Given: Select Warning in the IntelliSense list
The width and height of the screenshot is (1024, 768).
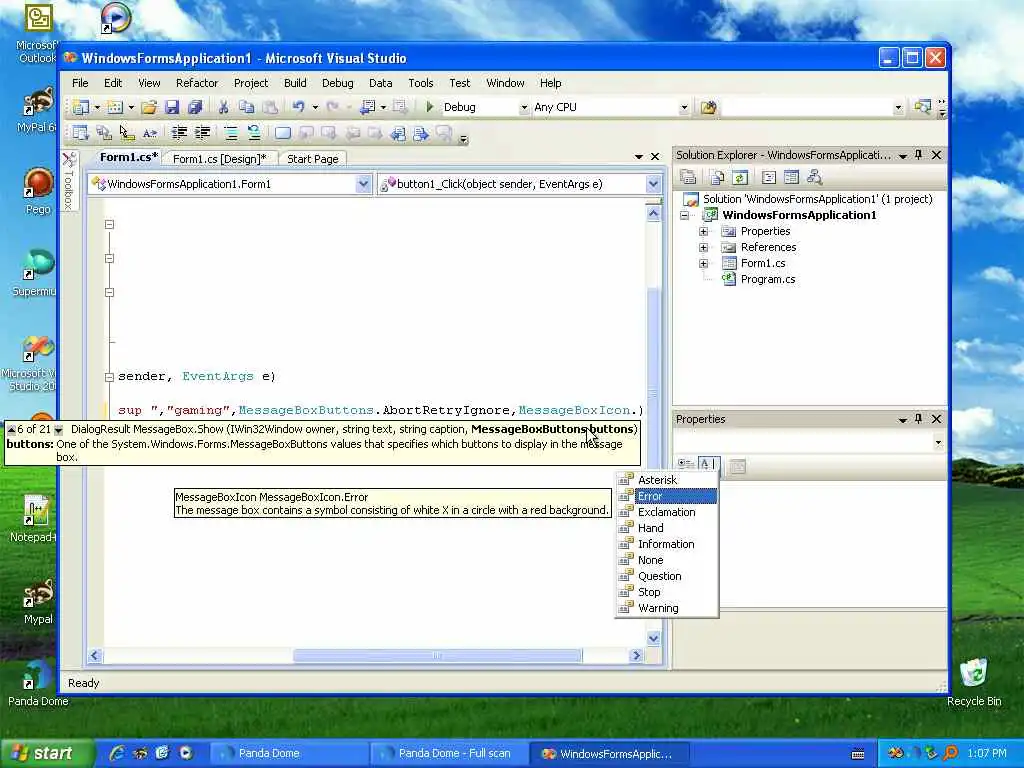Looking at the screenshot, I should (x=666, y=608).
